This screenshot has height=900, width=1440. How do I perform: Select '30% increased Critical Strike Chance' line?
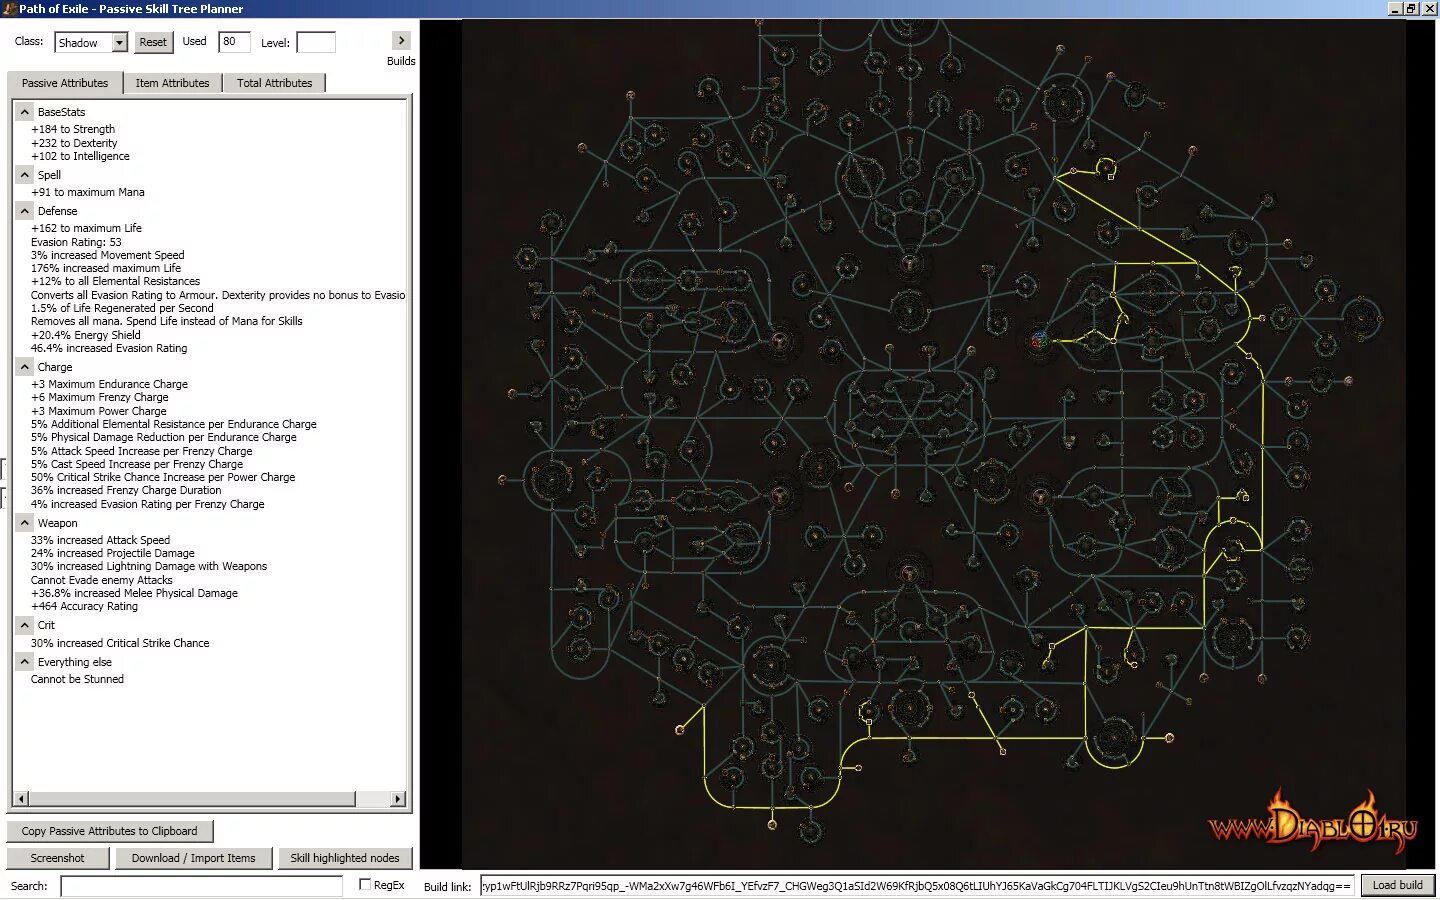[x=120, y=643]
